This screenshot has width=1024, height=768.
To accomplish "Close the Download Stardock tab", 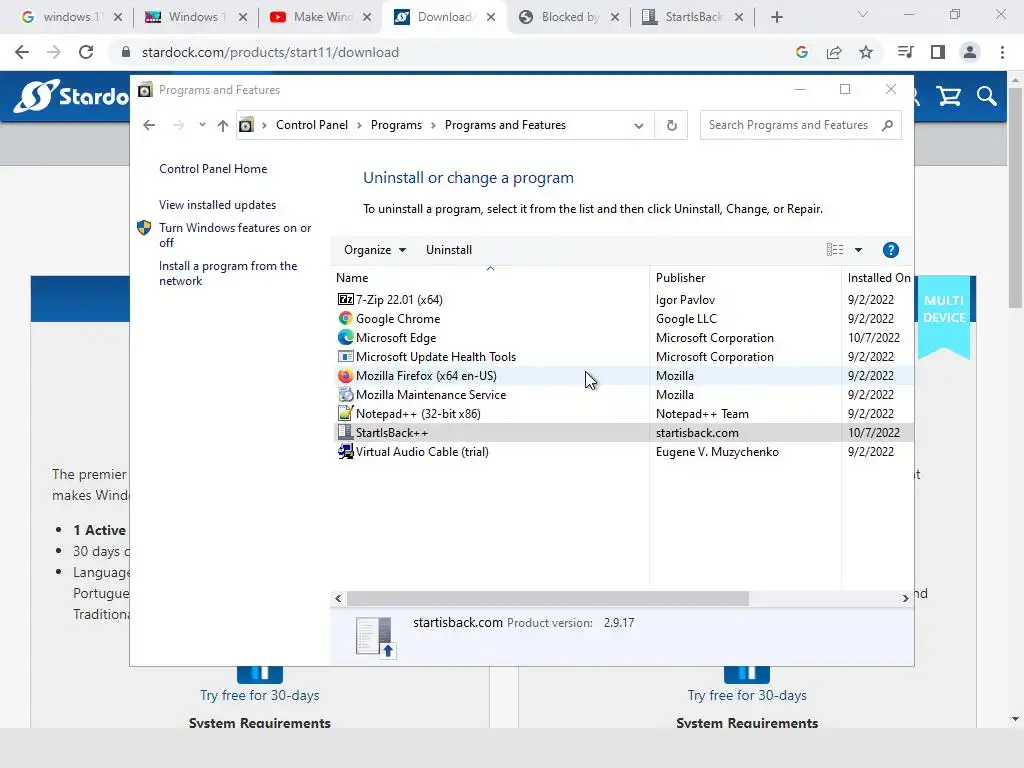I will (491, 17).
